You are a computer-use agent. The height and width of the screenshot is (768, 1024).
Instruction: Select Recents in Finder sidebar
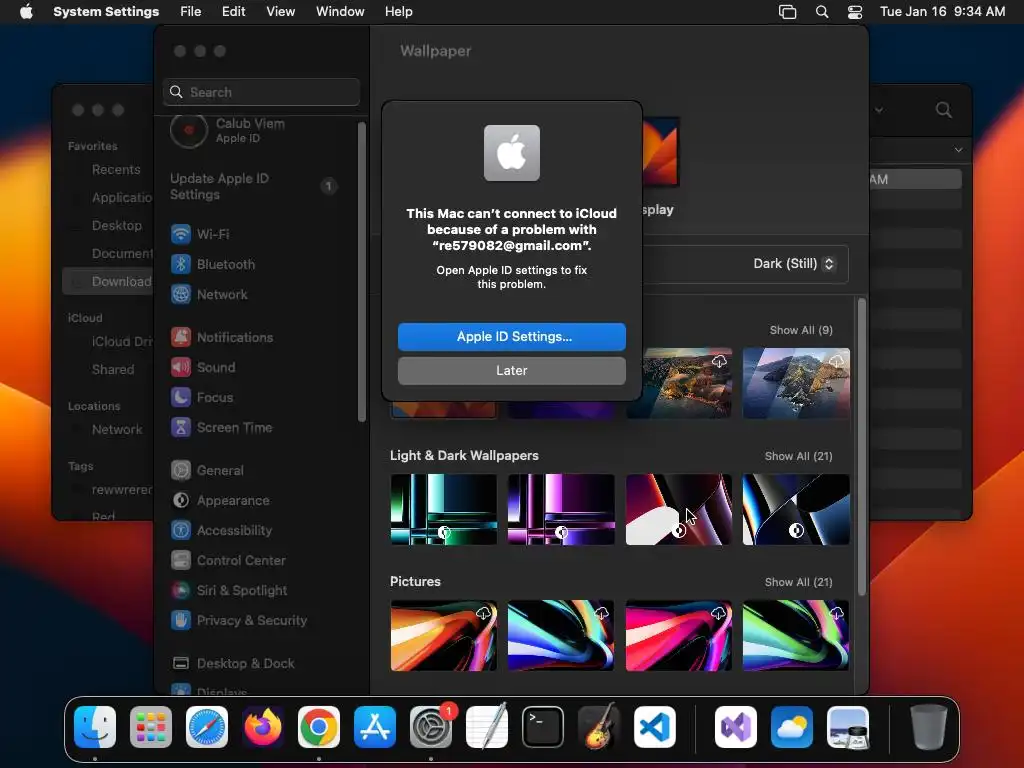pyautogui.click(x=116, y=169)
